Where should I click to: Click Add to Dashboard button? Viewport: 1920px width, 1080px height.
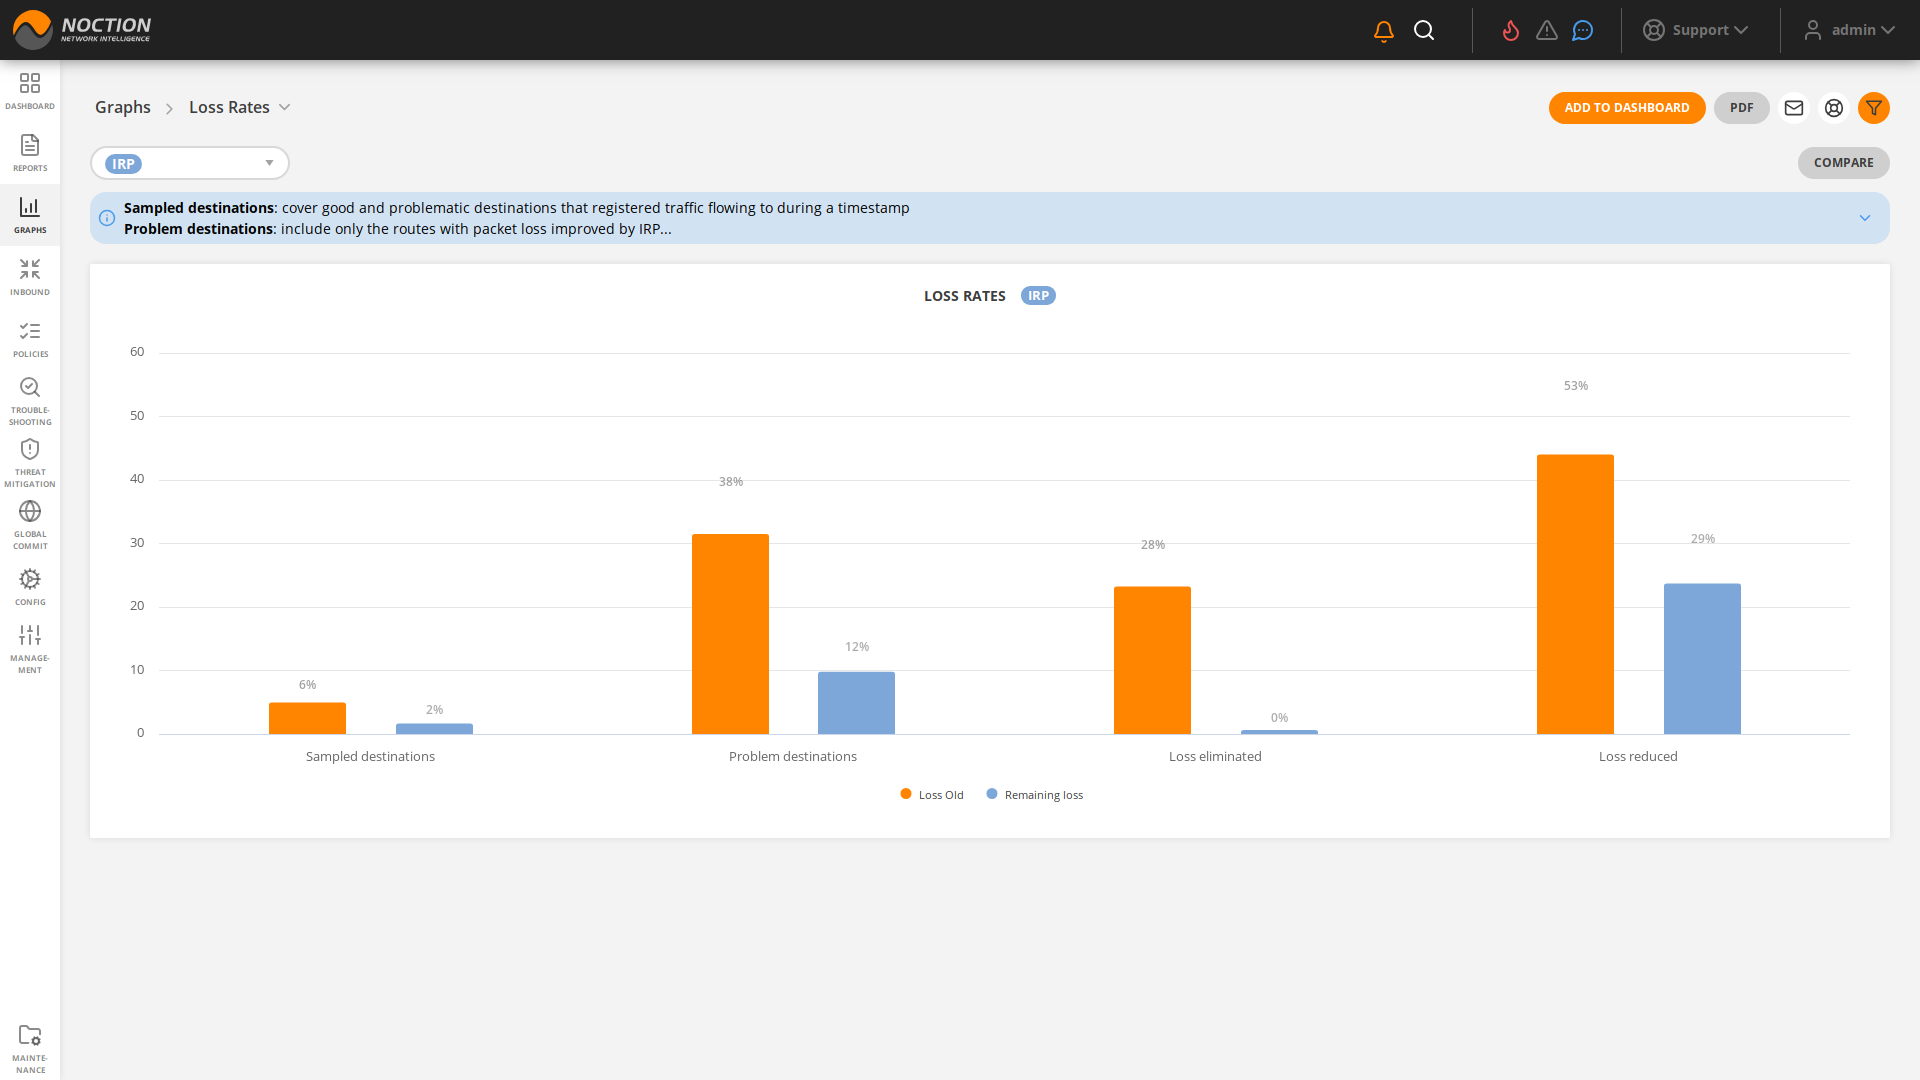pos(1627,108)
